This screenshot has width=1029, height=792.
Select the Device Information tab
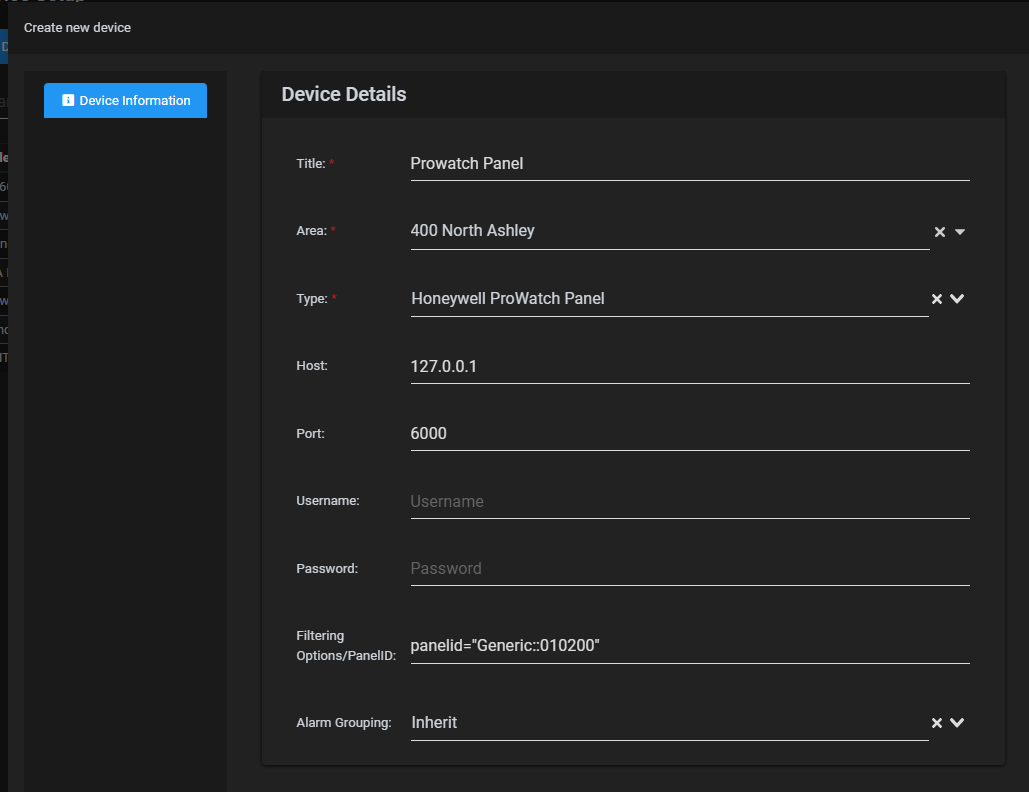[124, 100]
